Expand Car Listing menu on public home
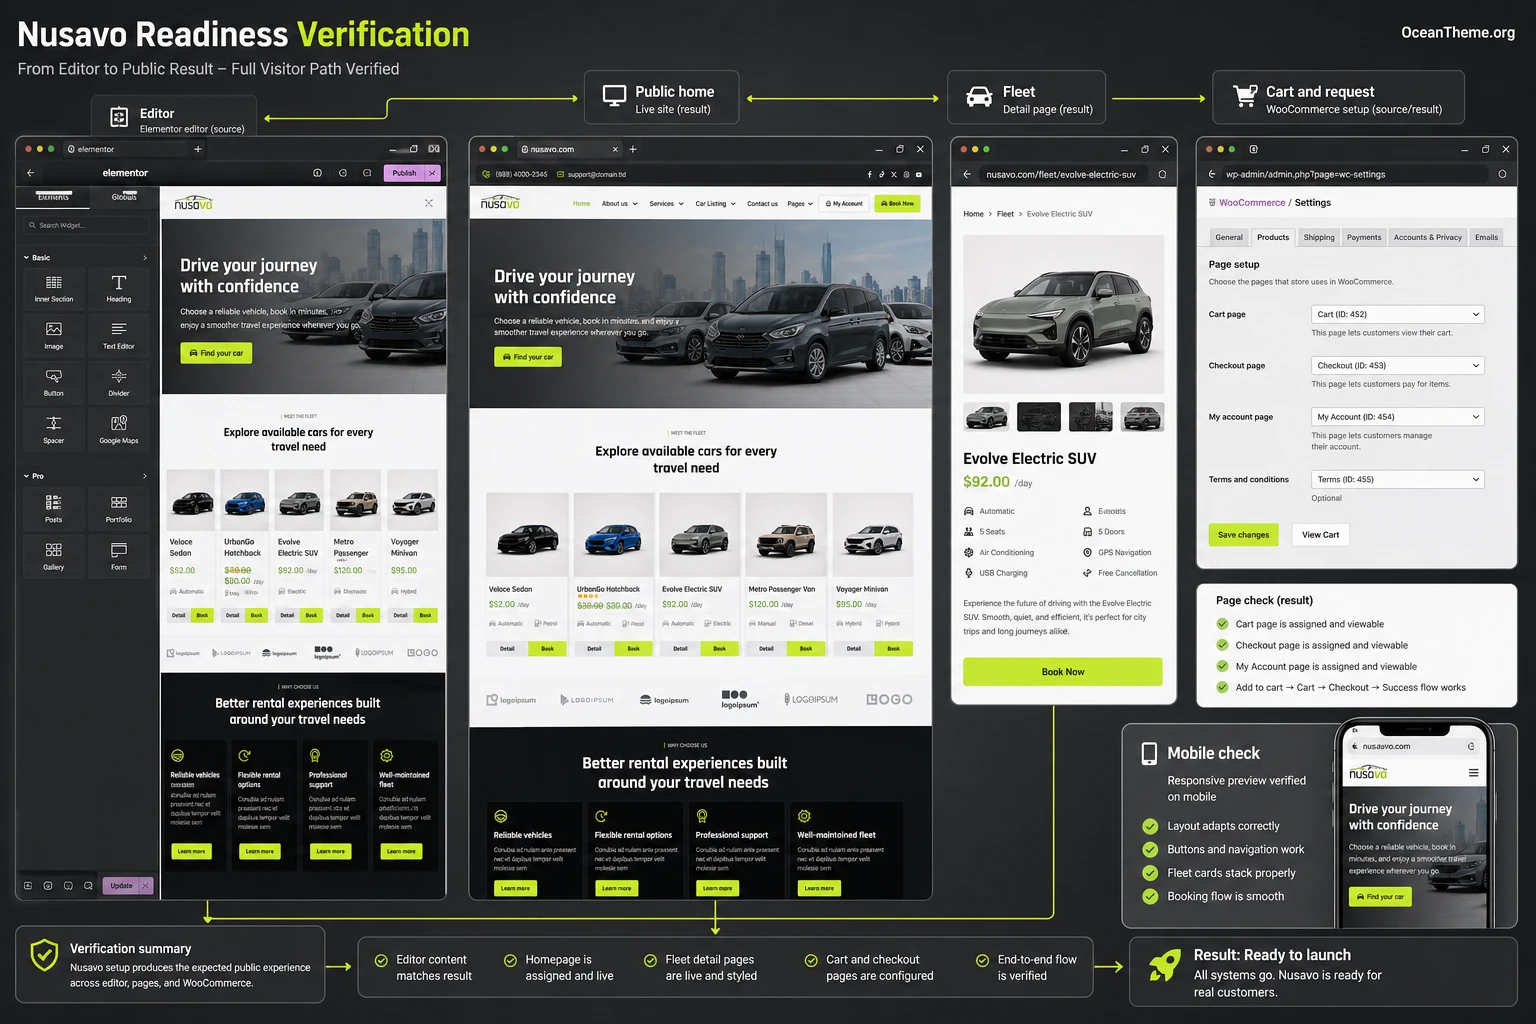1536x1024 pixels. (x=715, y=204)
